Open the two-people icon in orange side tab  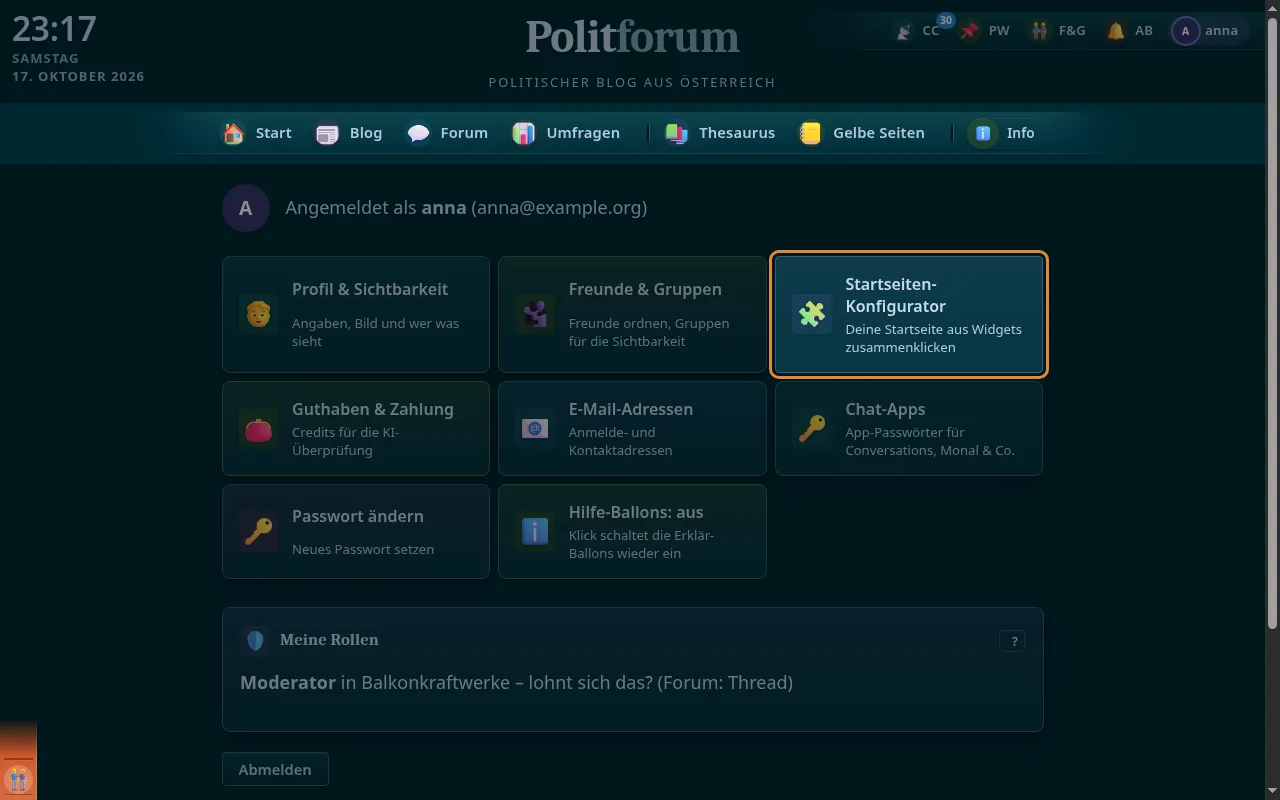18,778
